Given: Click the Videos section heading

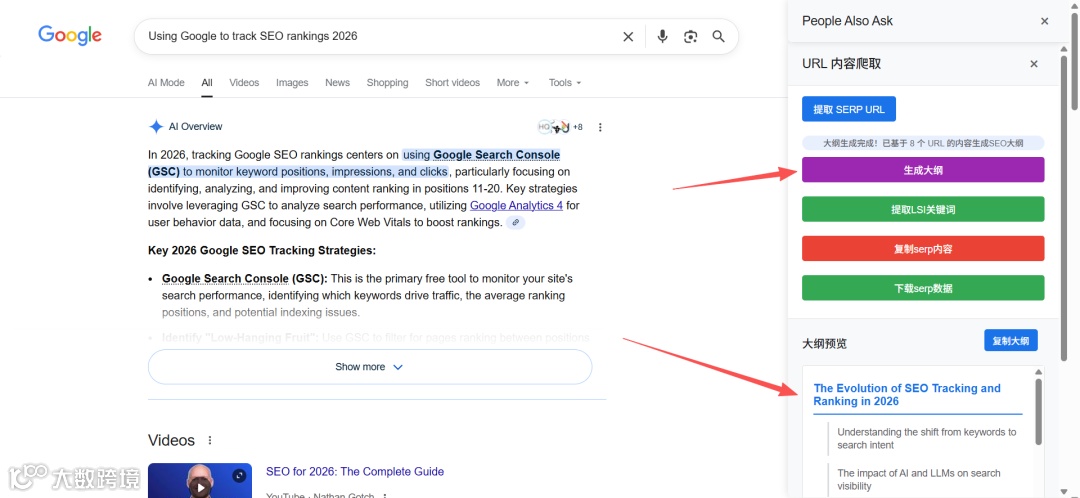Looking at the screenshot, I should coord(172,440).
